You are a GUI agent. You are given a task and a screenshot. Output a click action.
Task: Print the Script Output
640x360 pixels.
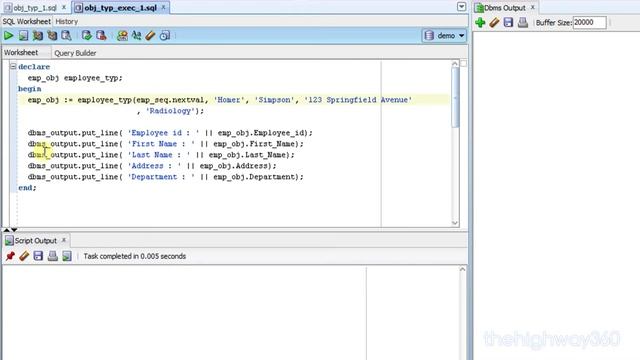pyautogui.click(x=53, y=256)
